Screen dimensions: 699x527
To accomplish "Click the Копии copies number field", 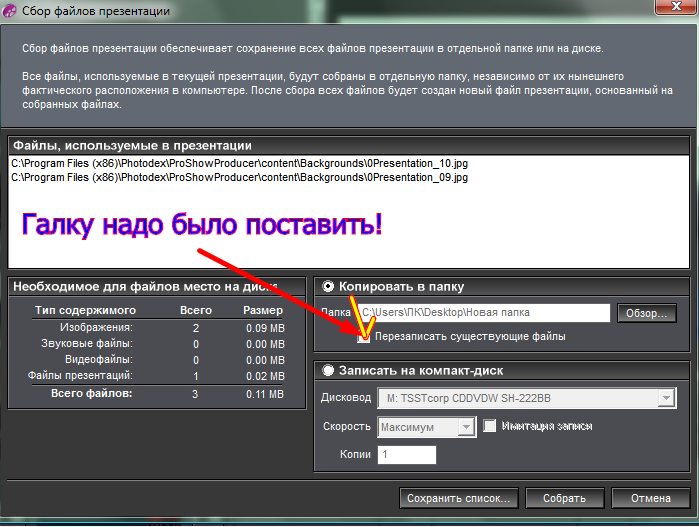I will click(407, 455).
